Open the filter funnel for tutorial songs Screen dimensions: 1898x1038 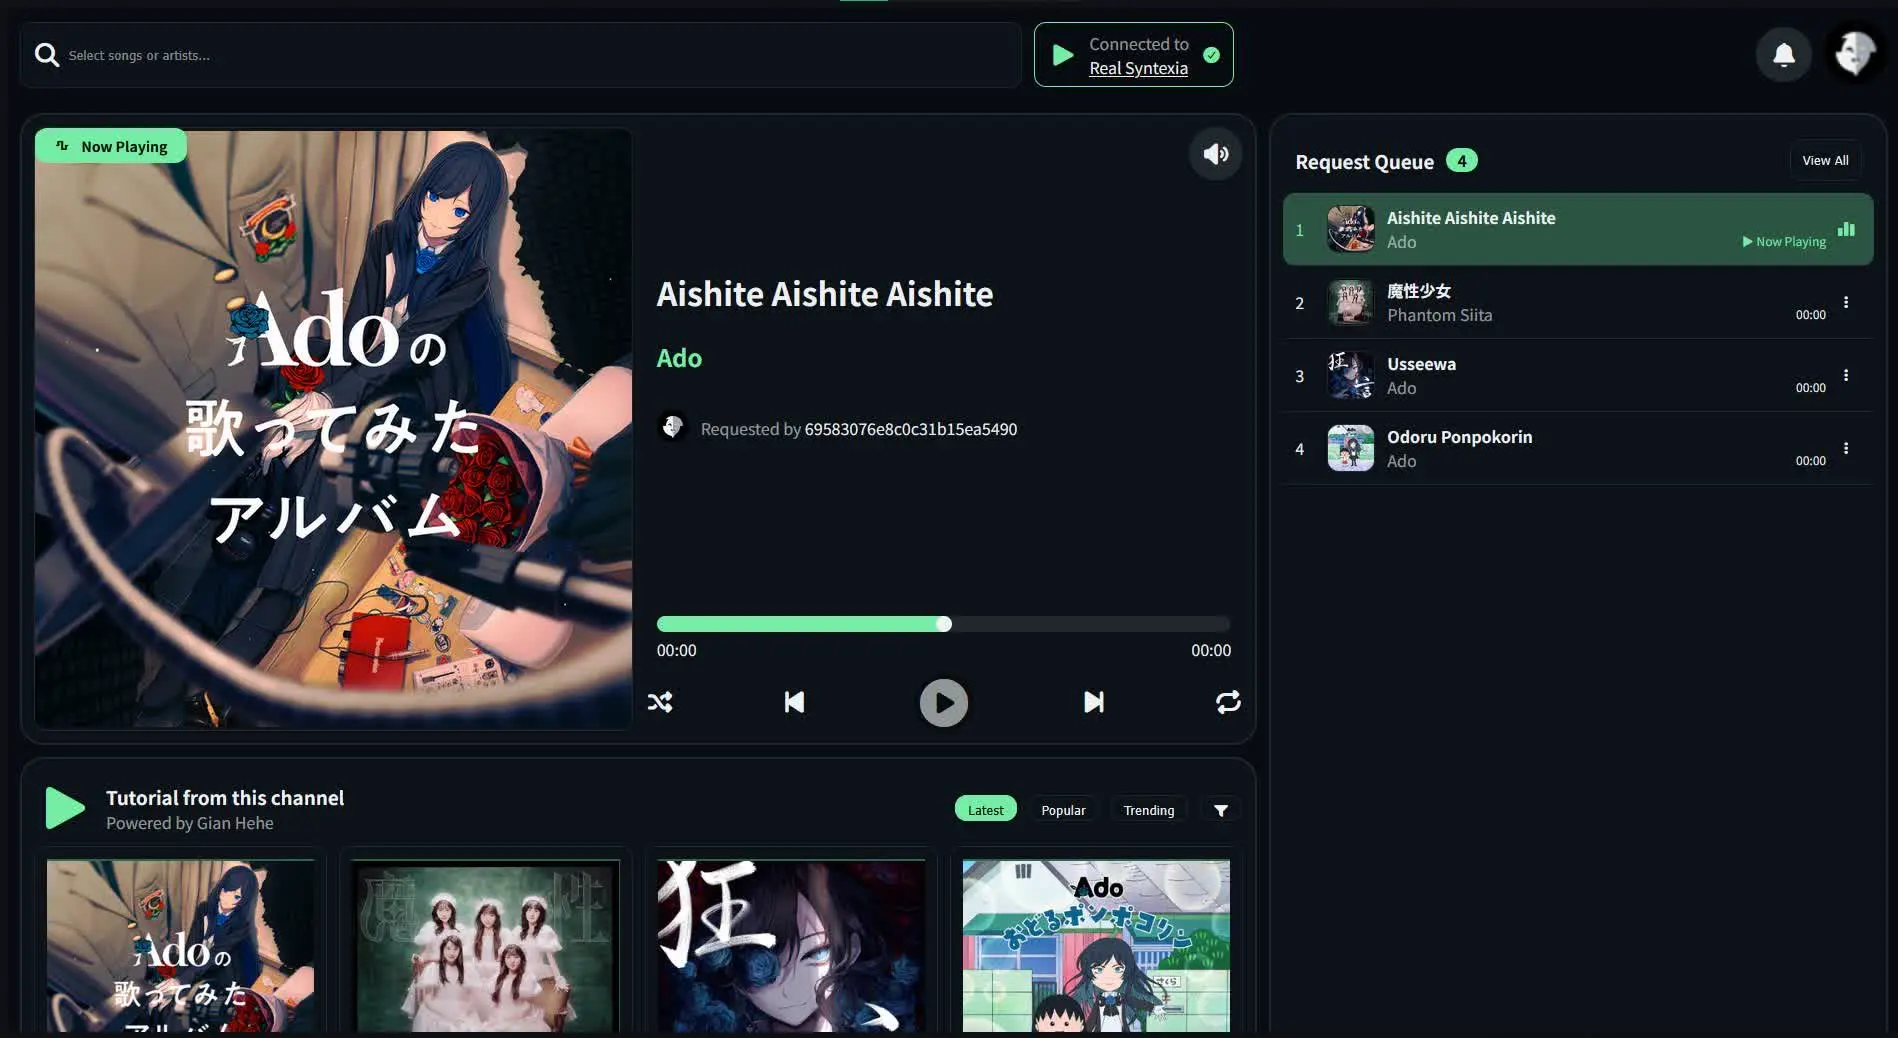(1220, 810)
